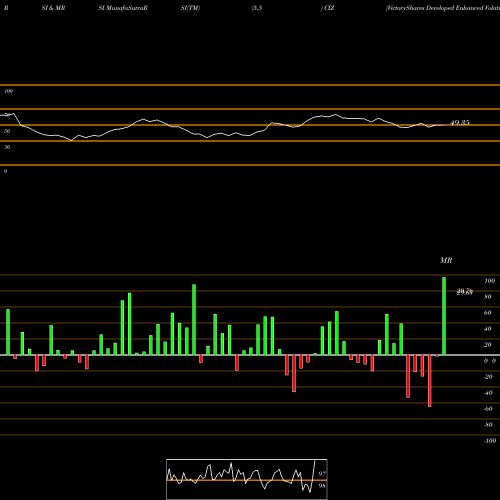Image resolution: width=500 pixels, height=500 pixels.
Task: Open the mini overview chart thumbnail
Action: pos(247,479)
